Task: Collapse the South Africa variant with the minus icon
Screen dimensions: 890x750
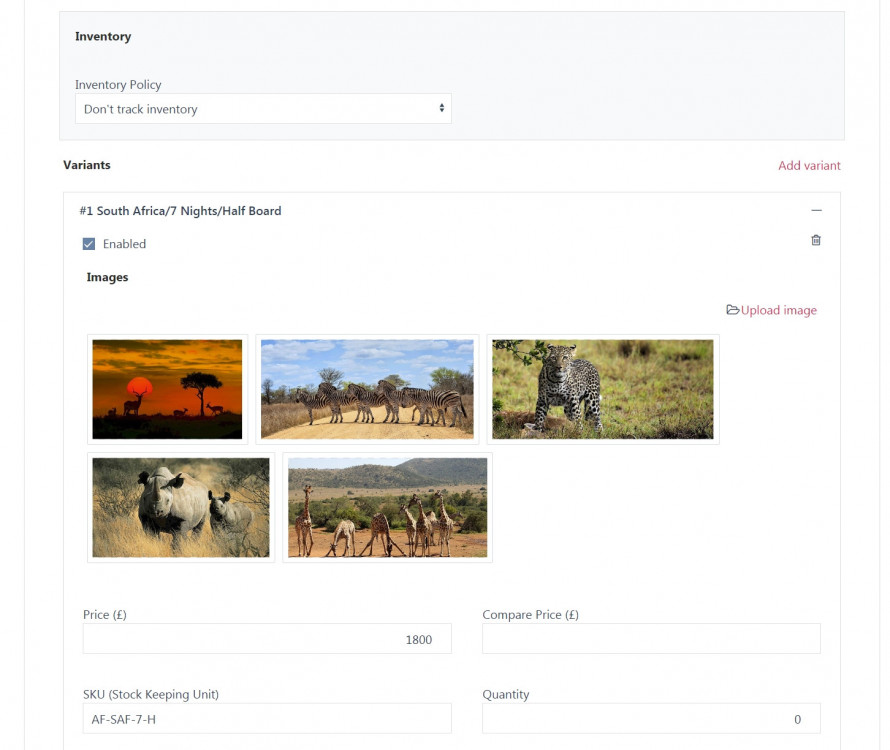Action: tap(816, 211)
